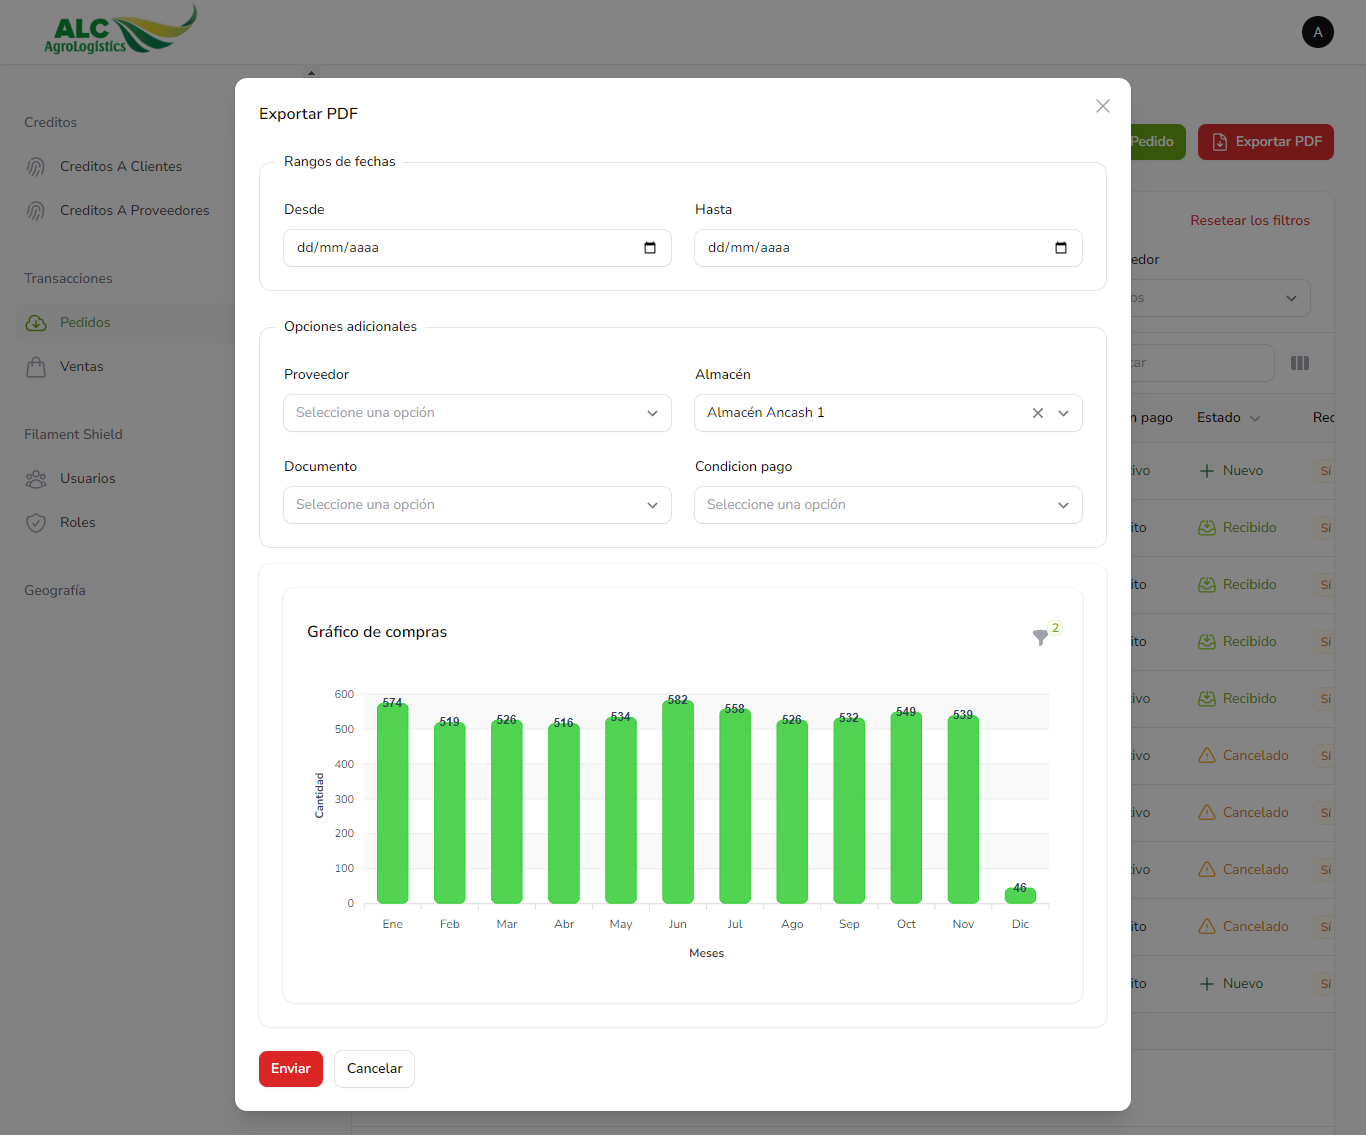Screen dimensions: 1366x1135
Task: Open the Desde calendar picker icon
Action: point(650,248)
